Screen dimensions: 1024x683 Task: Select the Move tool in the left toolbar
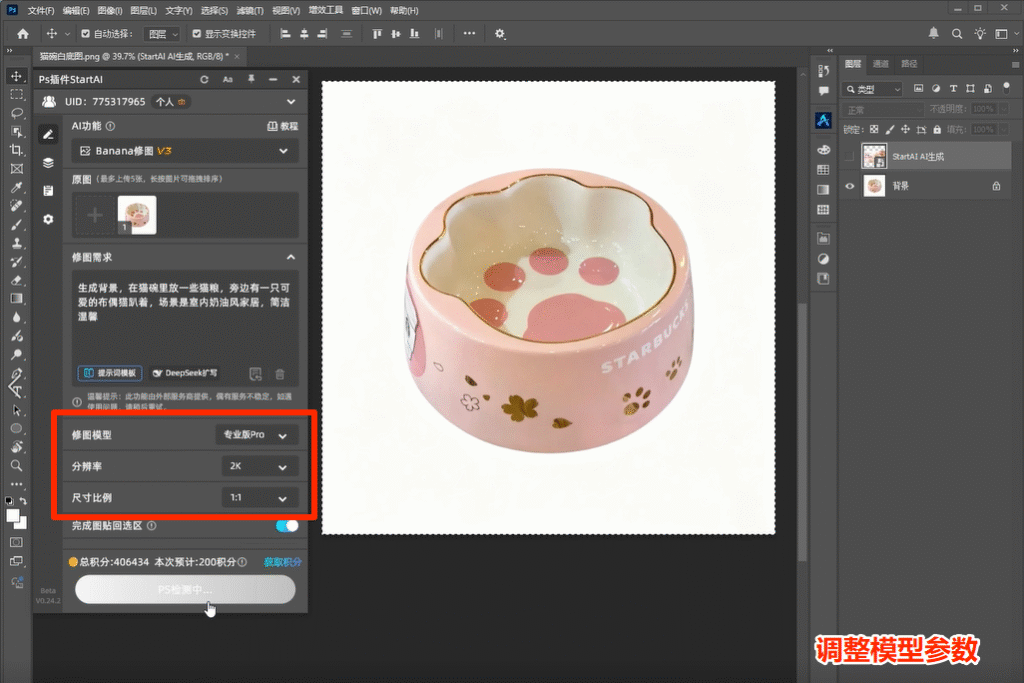16,76
